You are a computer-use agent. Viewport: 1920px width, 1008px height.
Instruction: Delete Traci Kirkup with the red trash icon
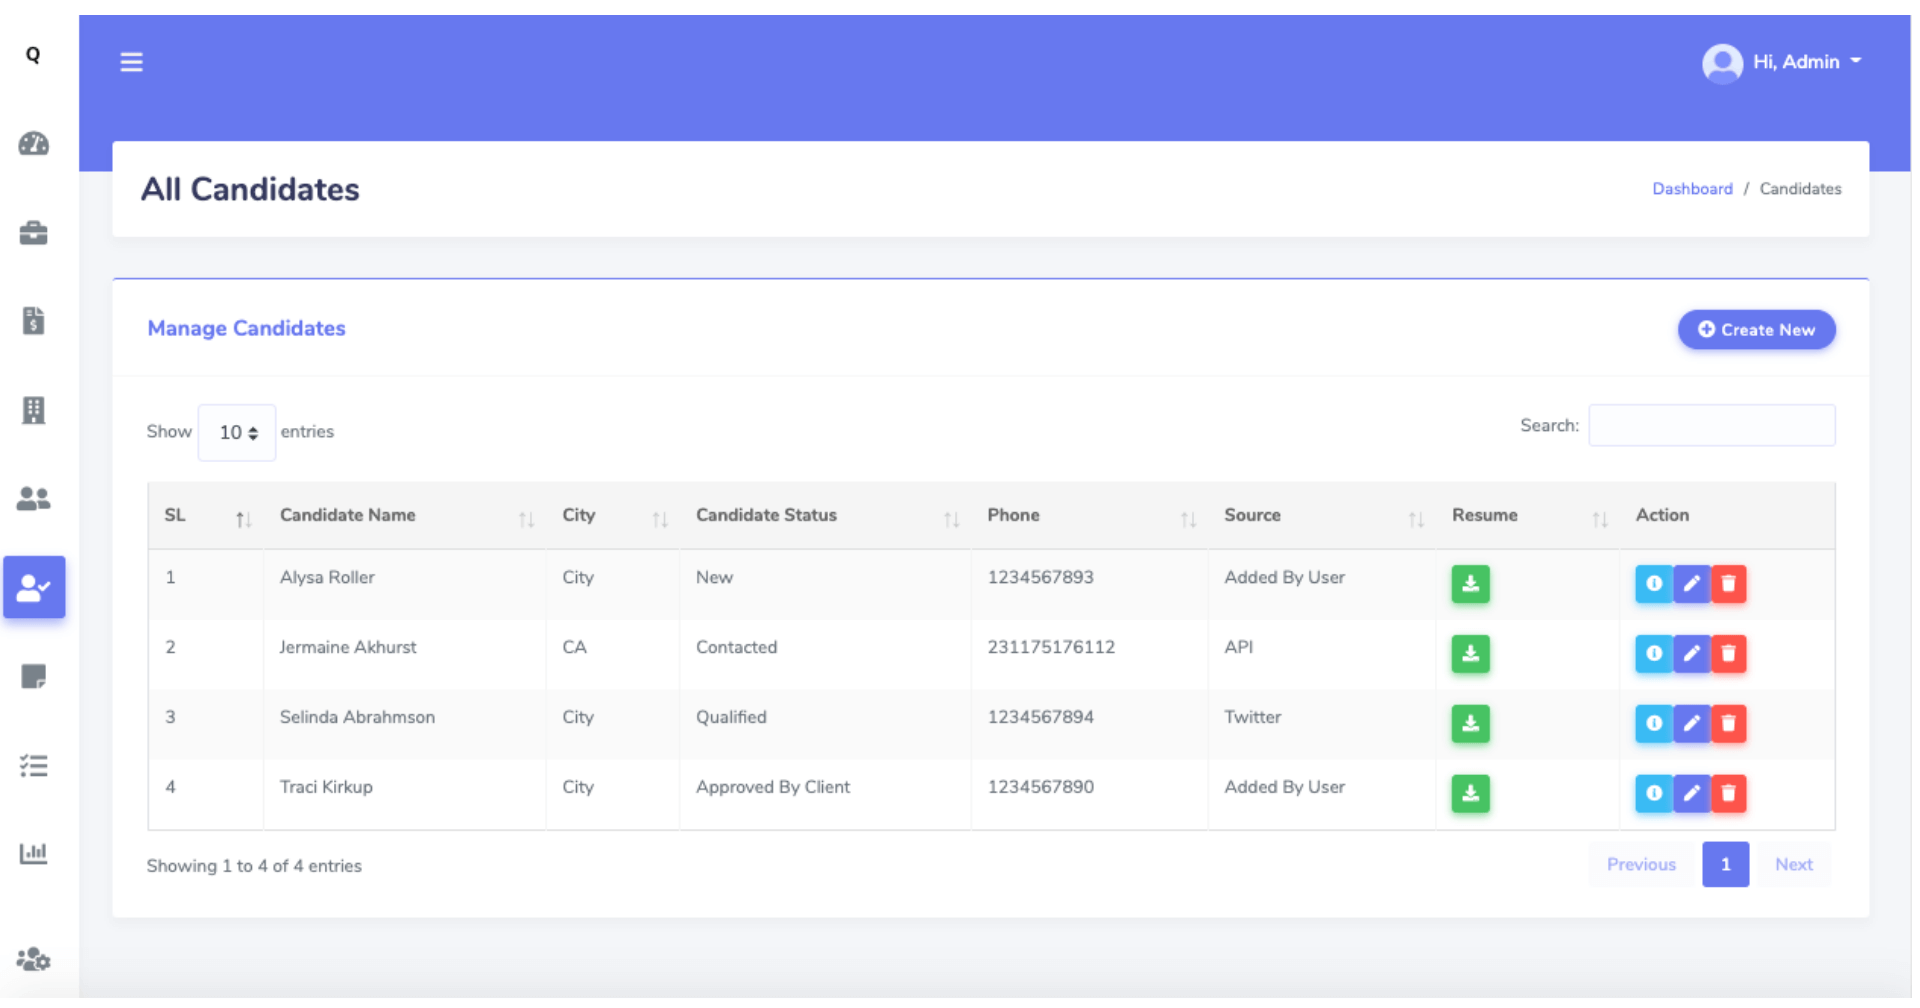1729,794
